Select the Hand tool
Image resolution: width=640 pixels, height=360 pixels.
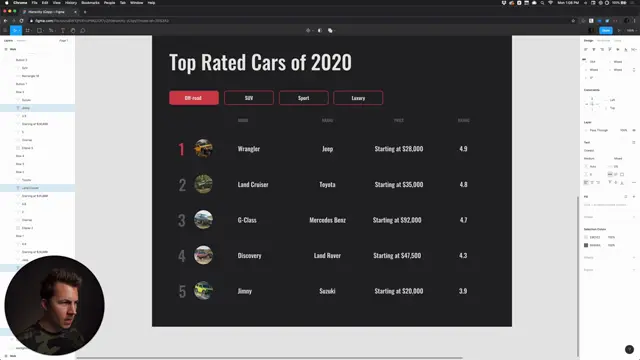[73, 31]
